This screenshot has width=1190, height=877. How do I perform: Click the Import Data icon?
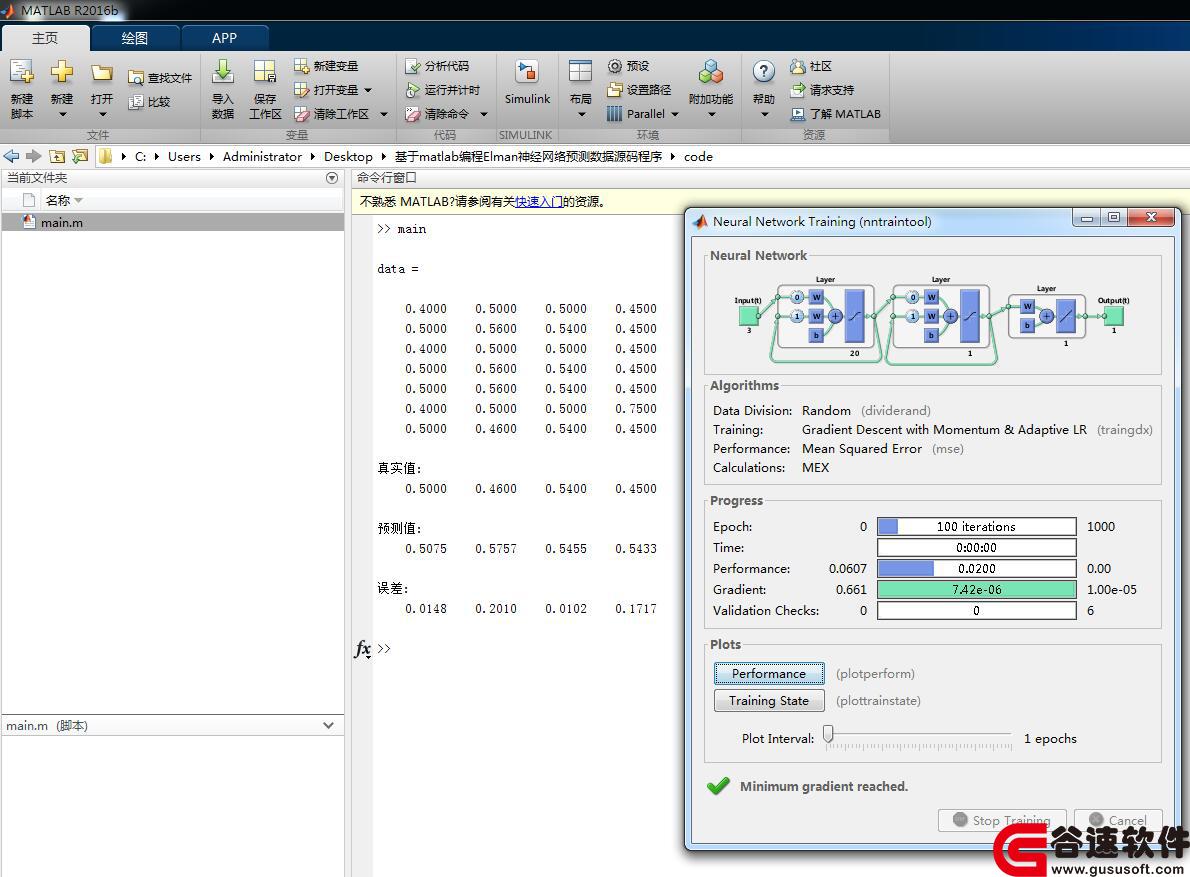pyautogui.click(x=222, y=73)
